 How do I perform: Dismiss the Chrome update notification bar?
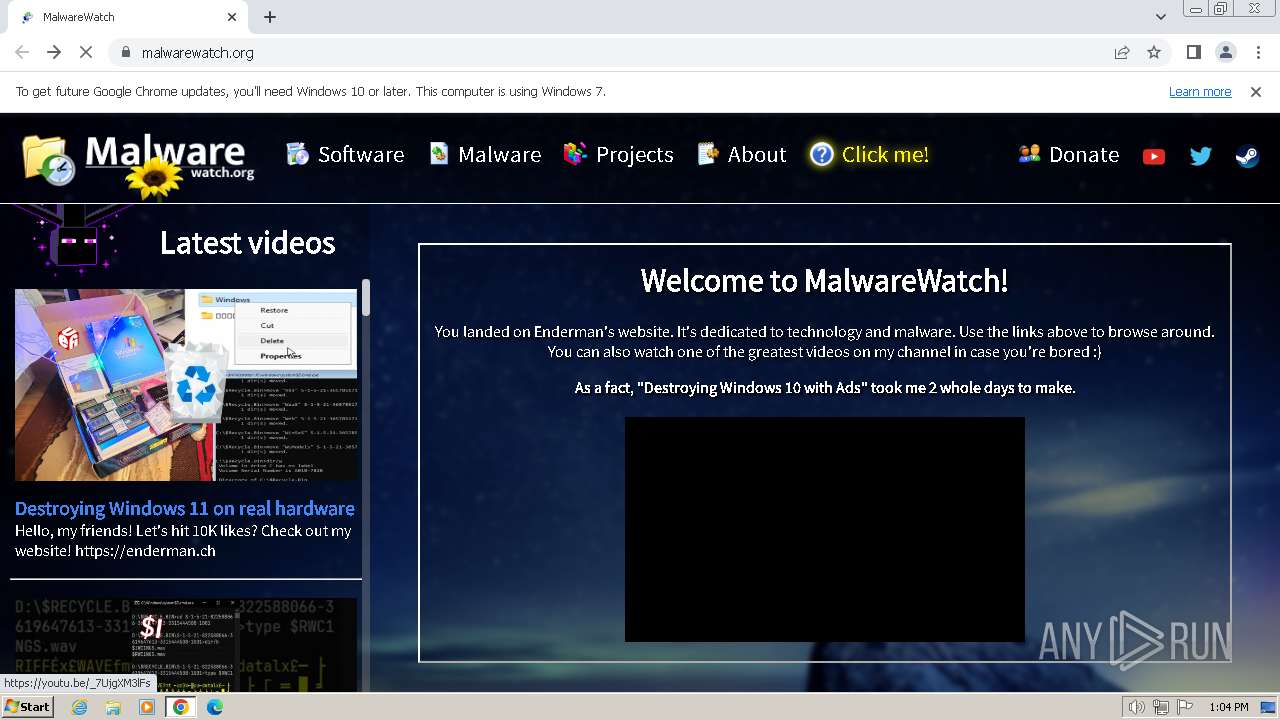tap(1256, 91)
